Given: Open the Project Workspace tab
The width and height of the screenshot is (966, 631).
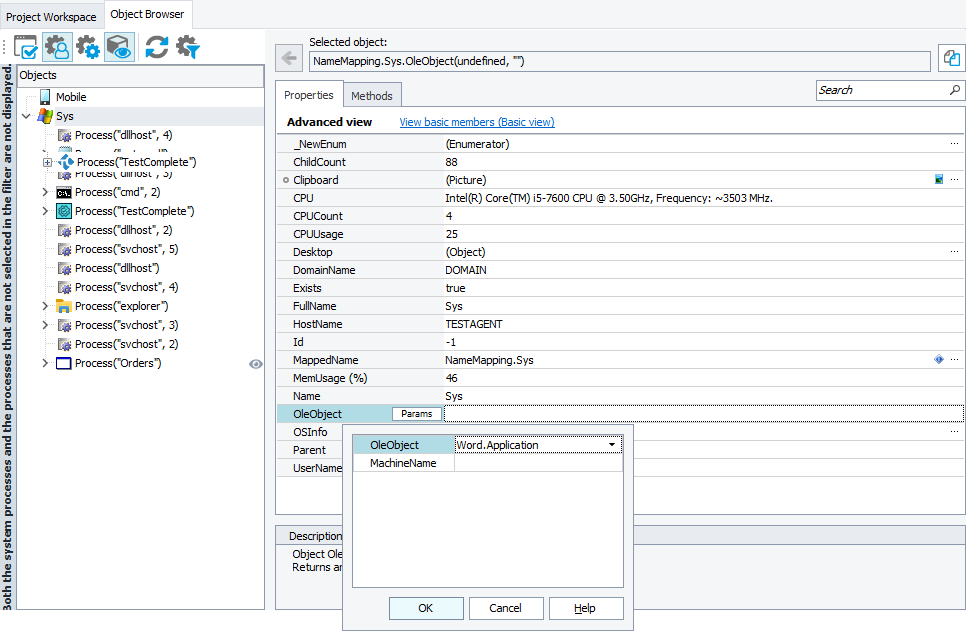Looking at the screenshot, I should [51, 16].
